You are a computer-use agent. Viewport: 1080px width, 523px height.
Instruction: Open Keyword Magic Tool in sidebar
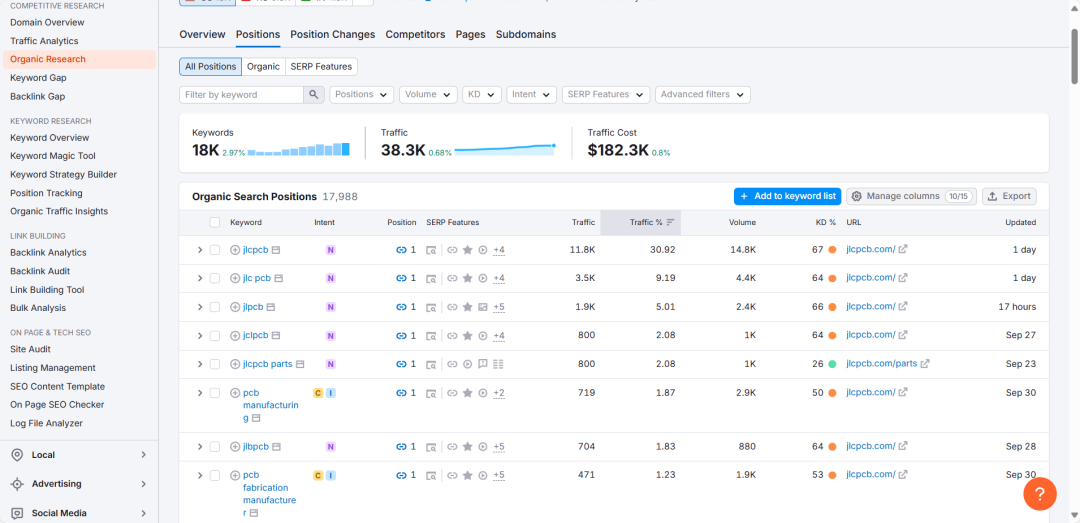[x=53, y=156]
